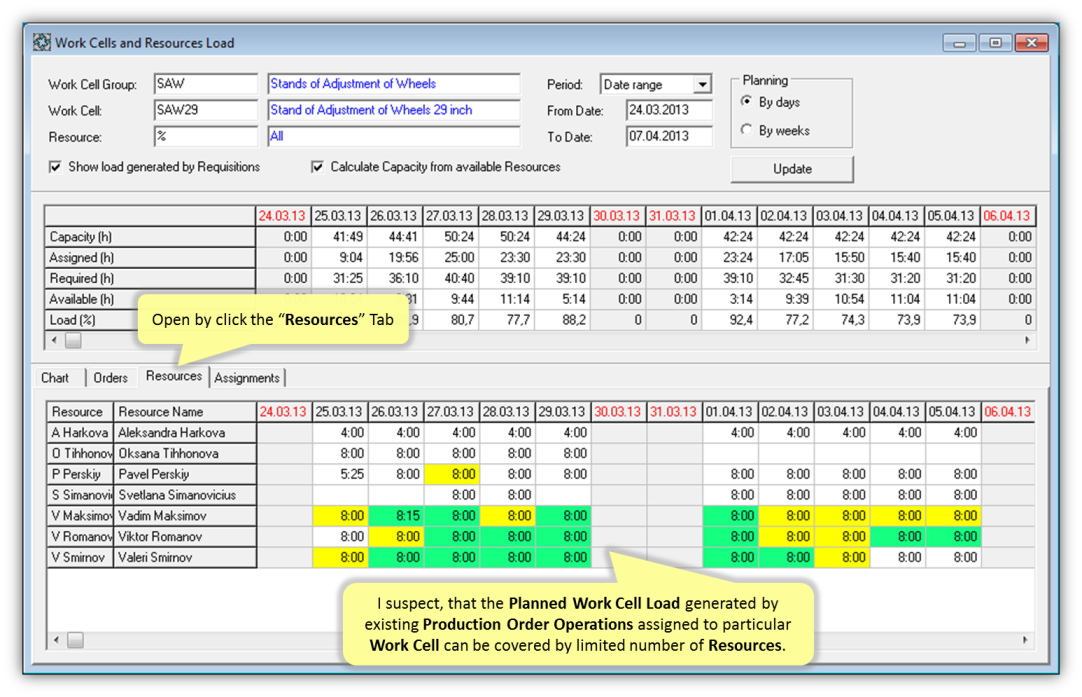Click the Assigned cell showing 17:05
Viewport: 1082px width, 697px height.
(785, 257)
